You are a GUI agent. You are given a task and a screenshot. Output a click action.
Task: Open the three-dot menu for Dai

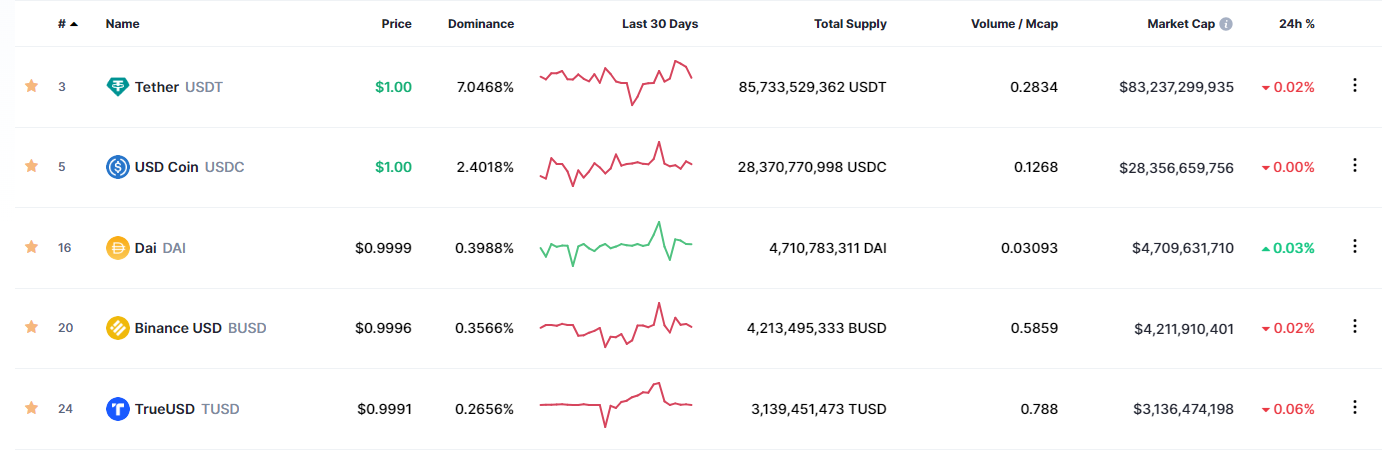(x=1355, y=246)
